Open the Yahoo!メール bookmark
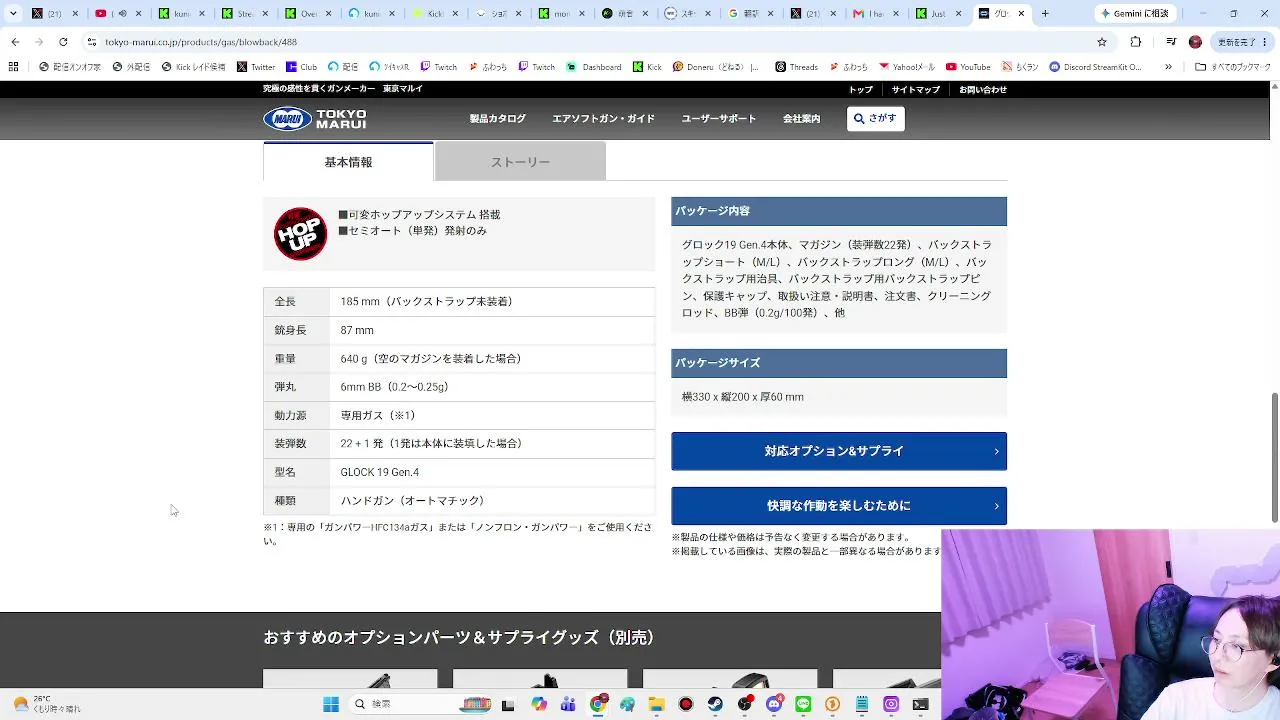The image size is (1280, 720). 907,67
